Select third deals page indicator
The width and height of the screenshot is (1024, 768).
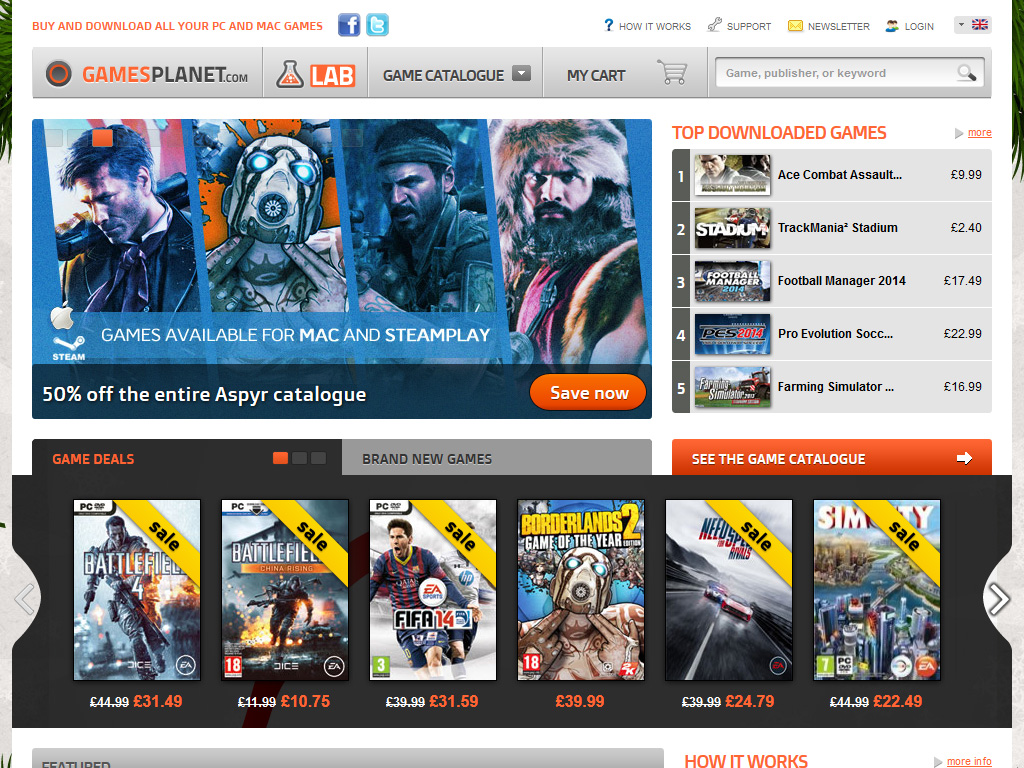[319, 458]
